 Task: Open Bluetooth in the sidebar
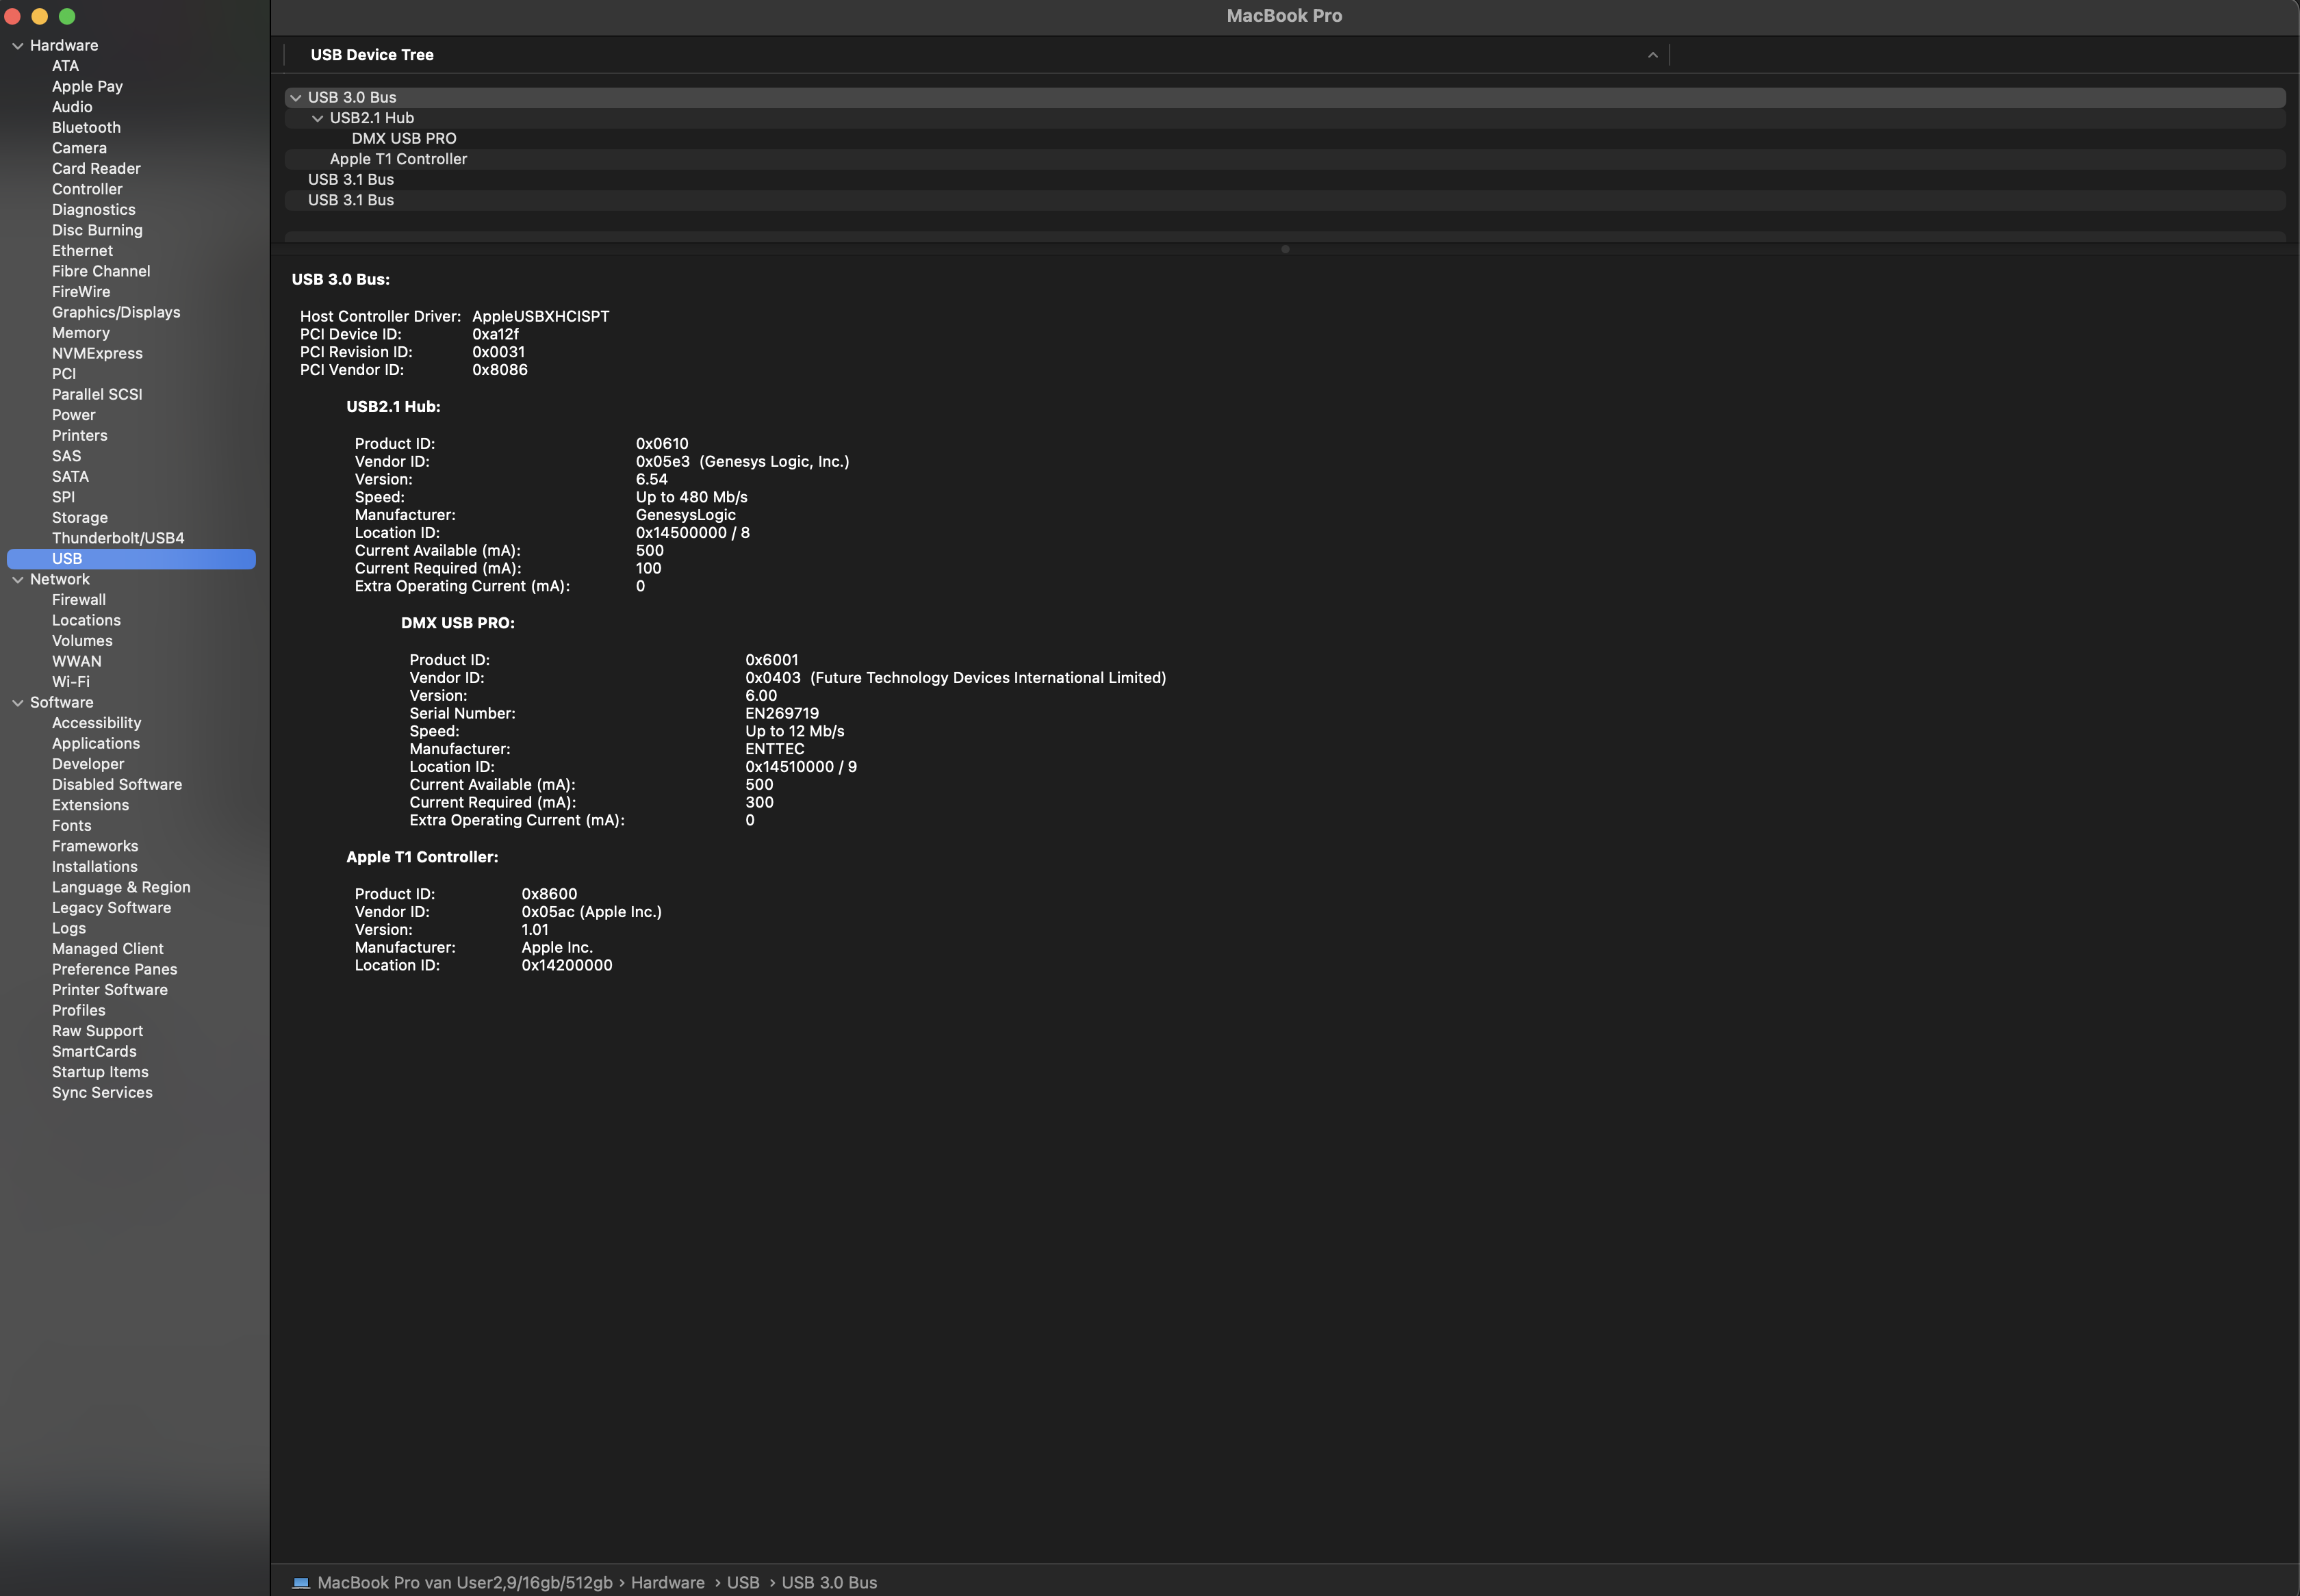point(86,127)
